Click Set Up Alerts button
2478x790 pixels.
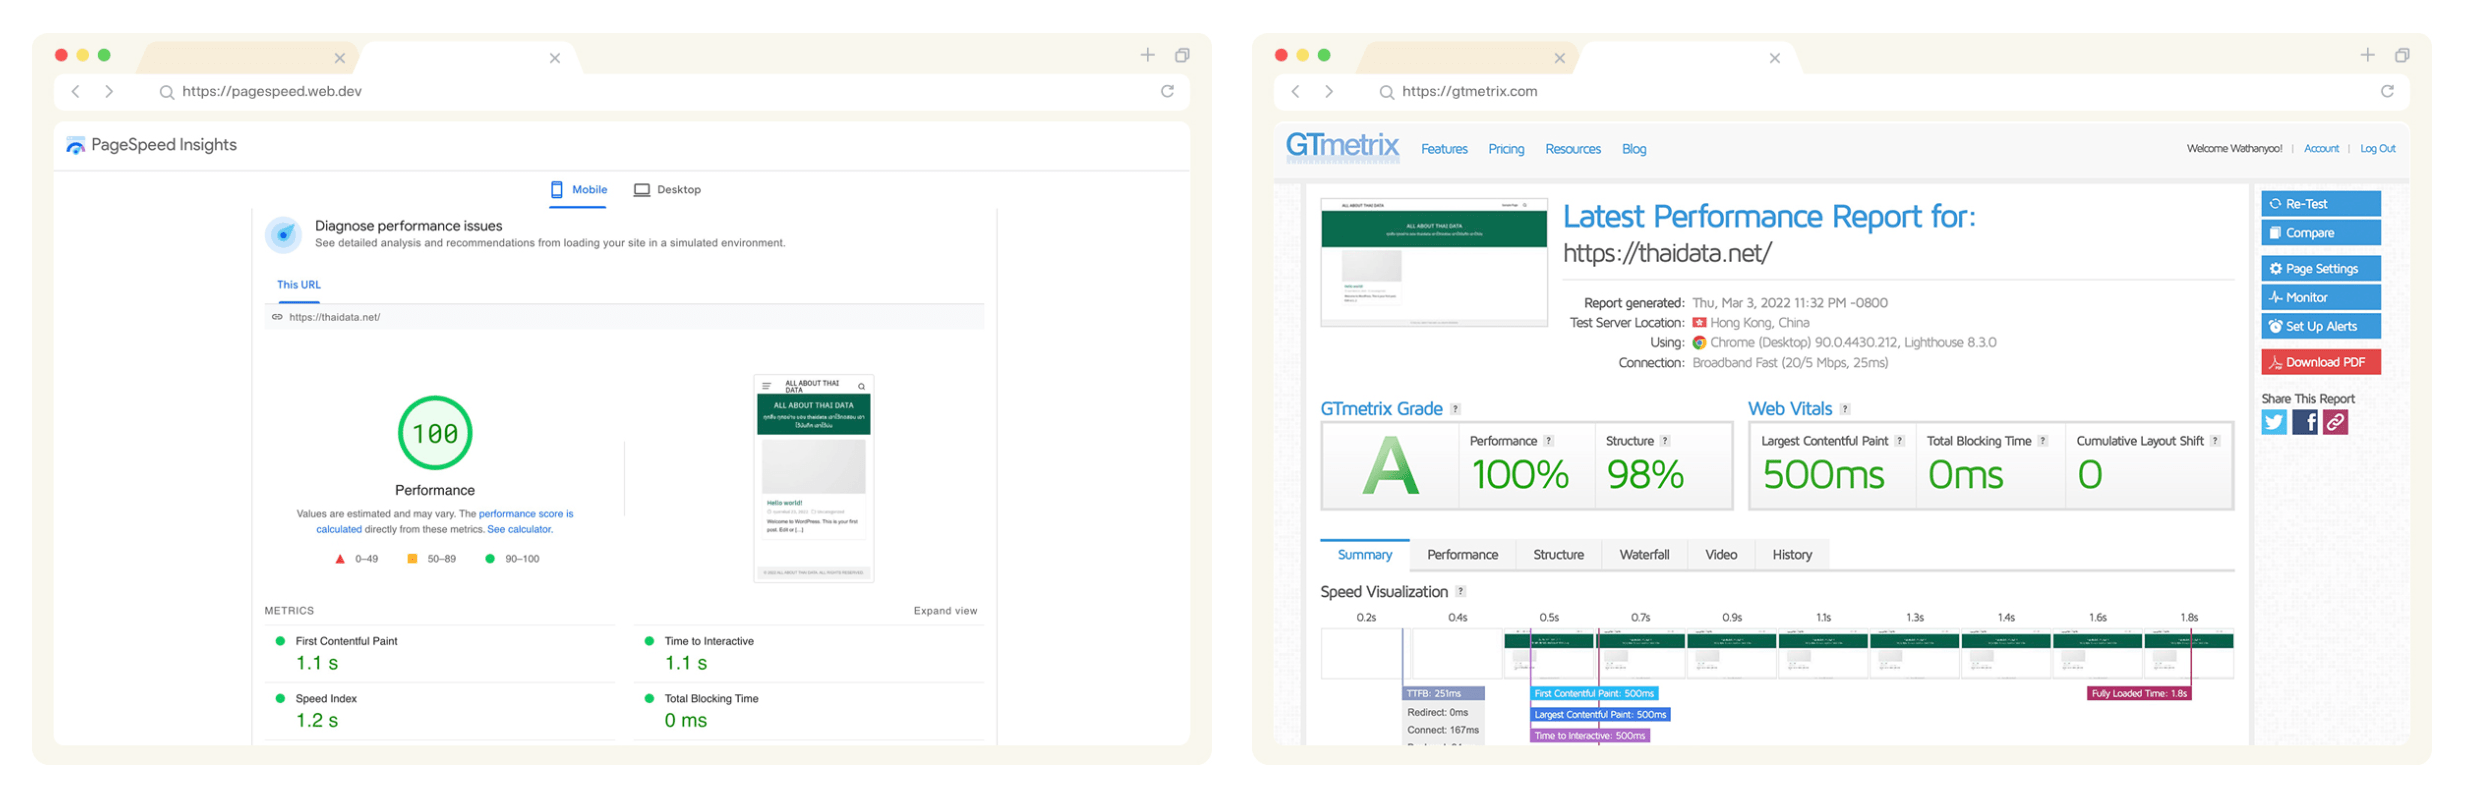(x=2321, y=326)
